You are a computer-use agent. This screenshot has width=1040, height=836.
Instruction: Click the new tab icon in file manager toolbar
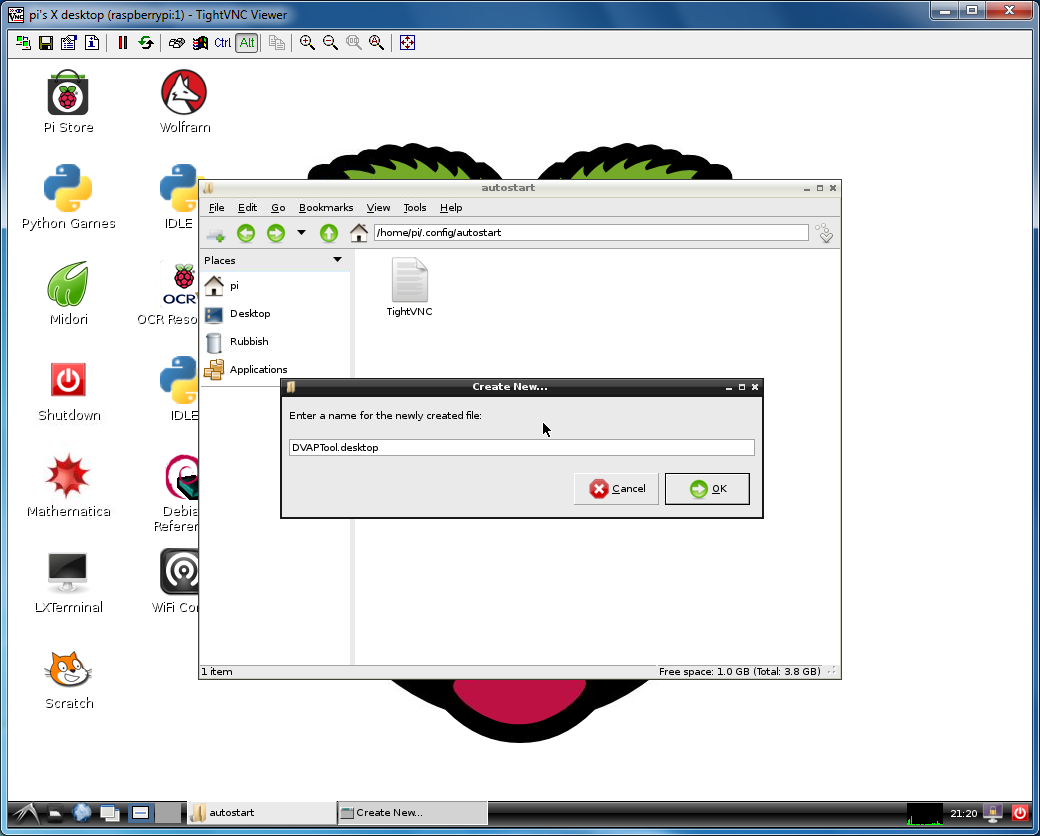216,233
